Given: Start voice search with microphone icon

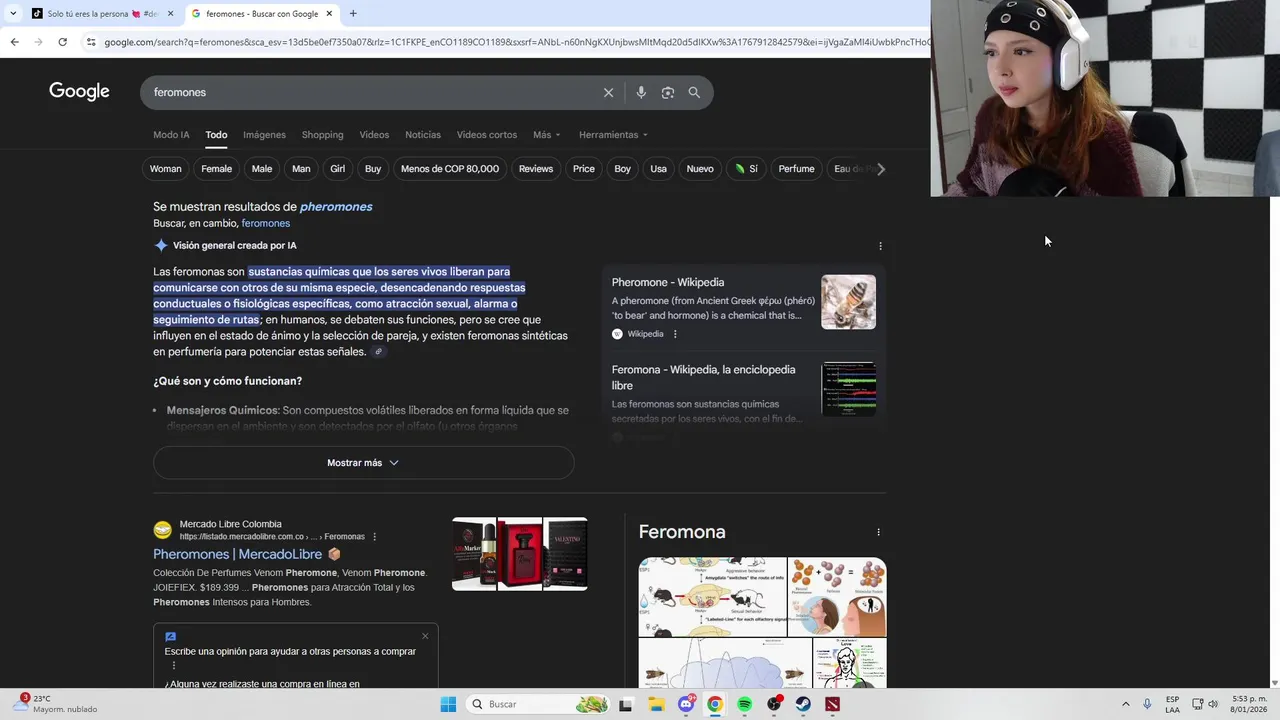Looking at the screenshot, I should 641,92.
